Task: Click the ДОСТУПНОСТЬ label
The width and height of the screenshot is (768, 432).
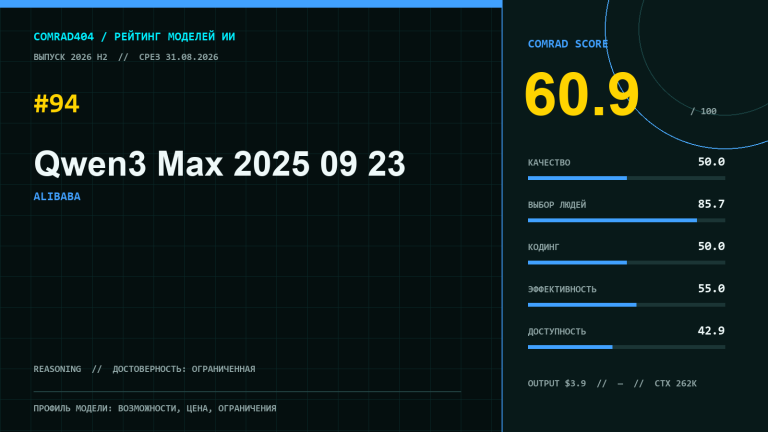Action: point(557,332)
